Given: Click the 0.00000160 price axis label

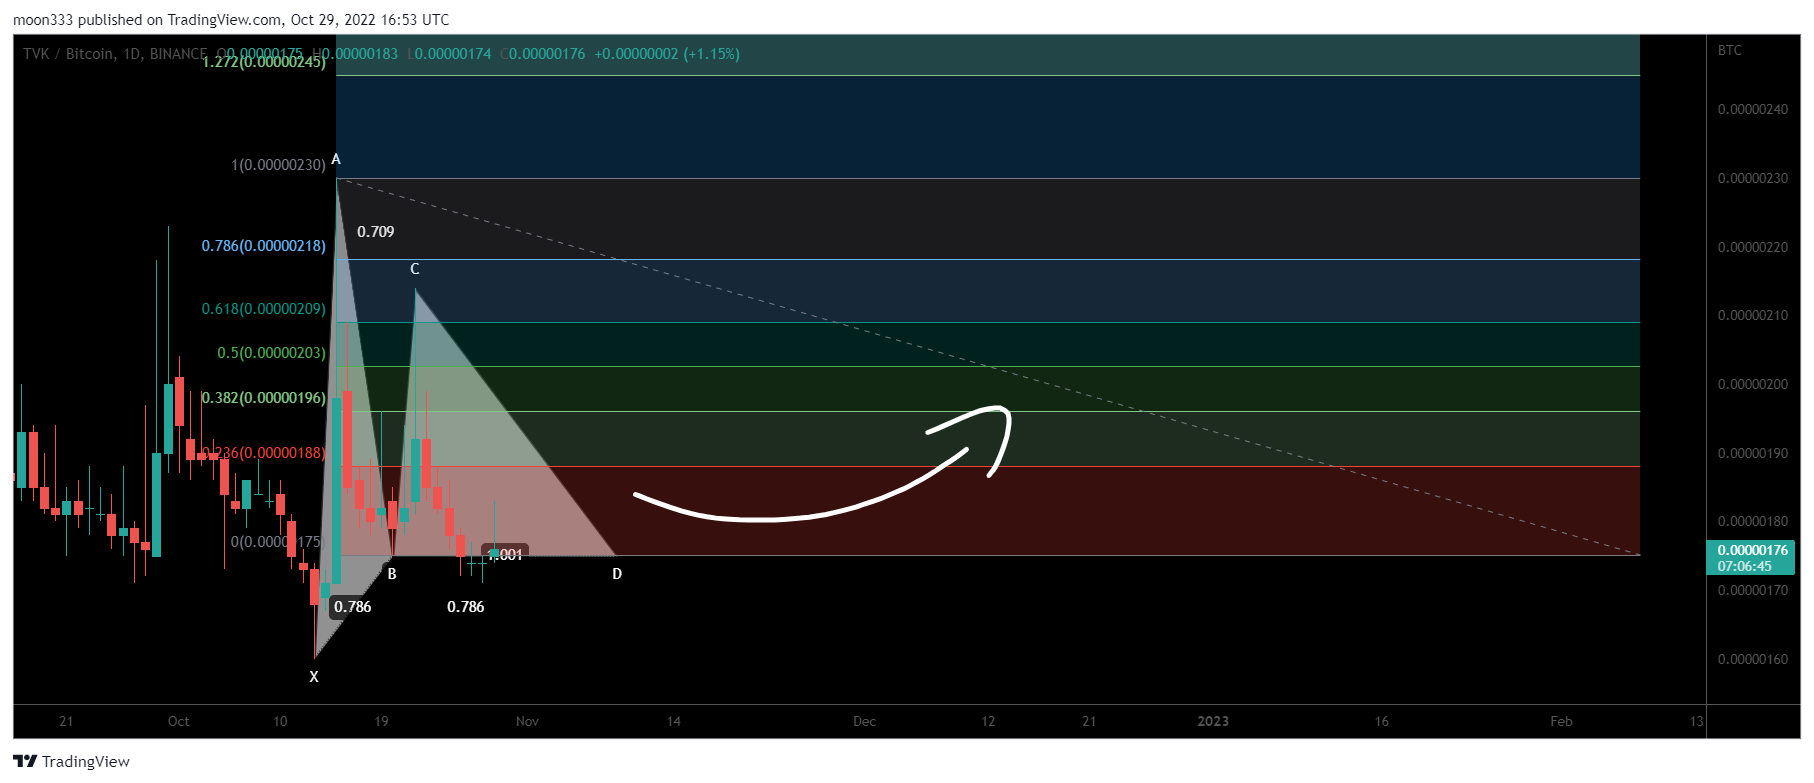Looking at the screenshot, I should (x=1752, y=660).
